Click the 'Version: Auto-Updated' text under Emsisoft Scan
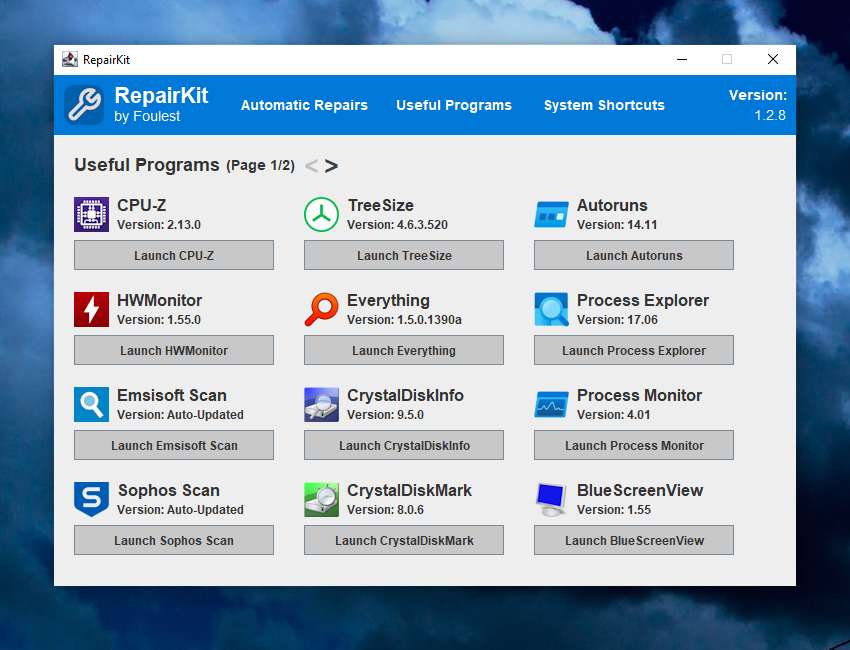 (x=181, y=415)
